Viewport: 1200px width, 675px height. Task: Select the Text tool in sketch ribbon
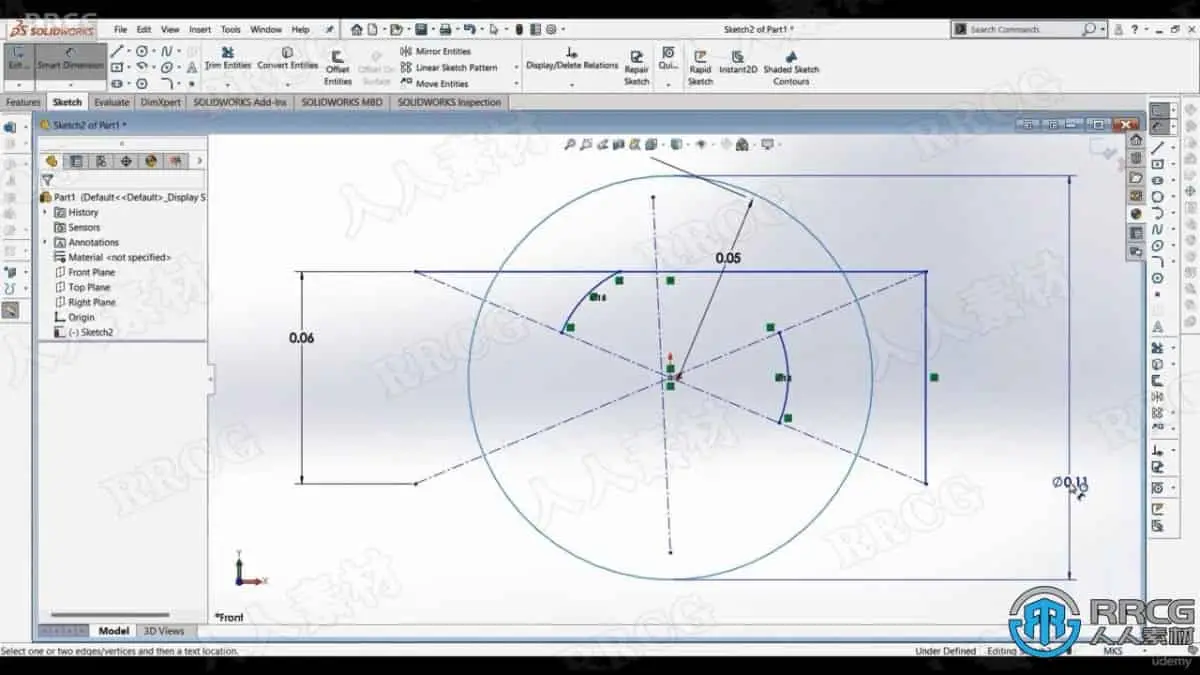(192, 67)
